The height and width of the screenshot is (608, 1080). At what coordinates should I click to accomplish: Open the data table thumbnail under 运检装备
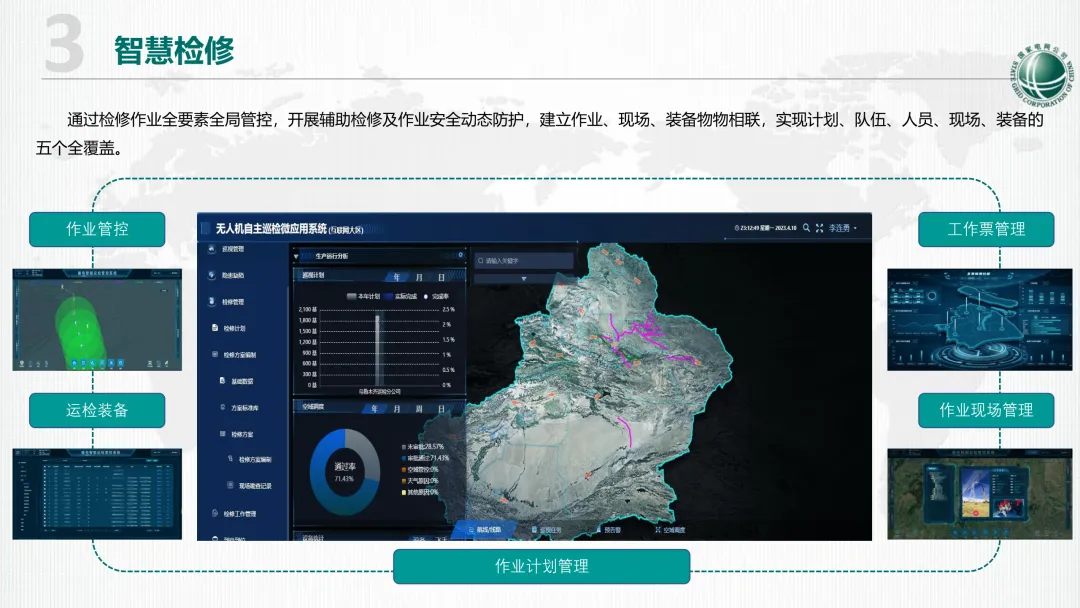pos(97,494)
